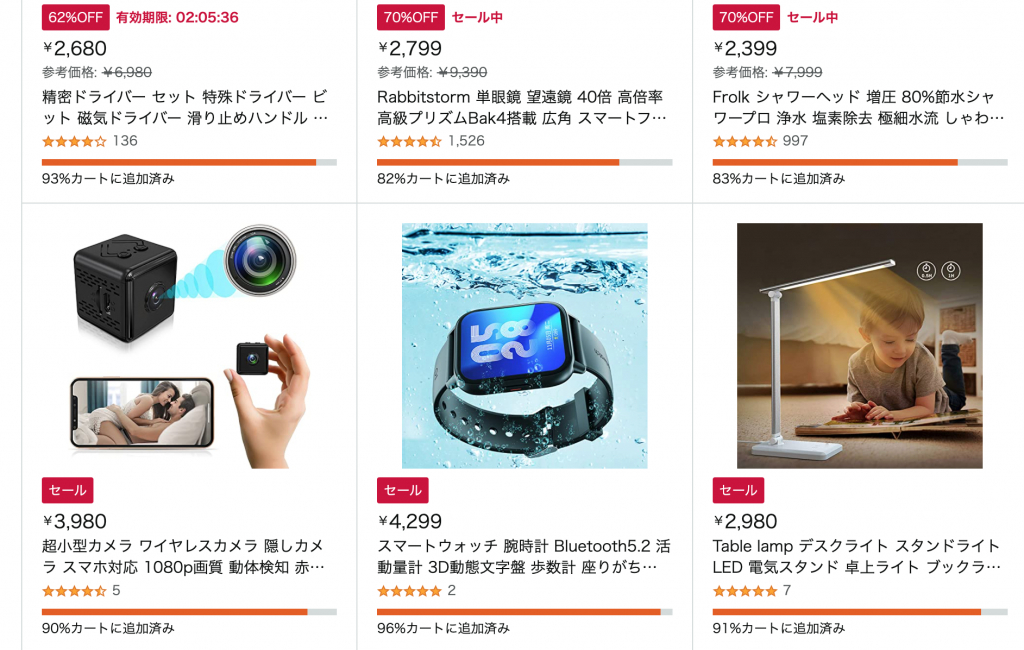
Task: Open the 超小型カメラ ワイヤレスカメラ product link
Action: (x=184, y=557)
